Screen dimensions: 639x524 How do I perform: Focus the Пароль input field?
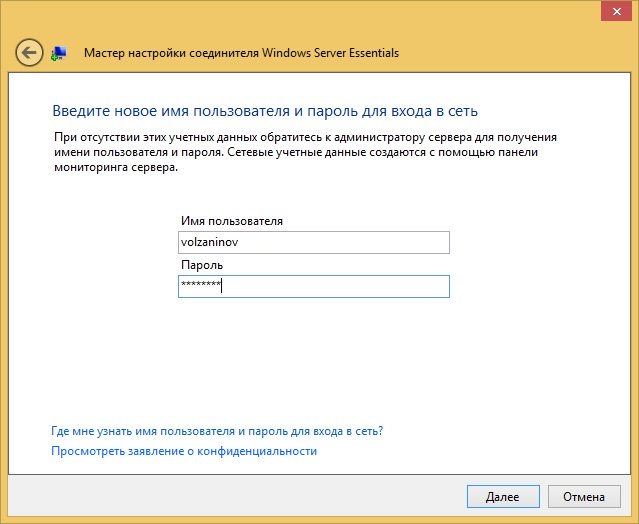pyautogui.click(x=314, y=286)
